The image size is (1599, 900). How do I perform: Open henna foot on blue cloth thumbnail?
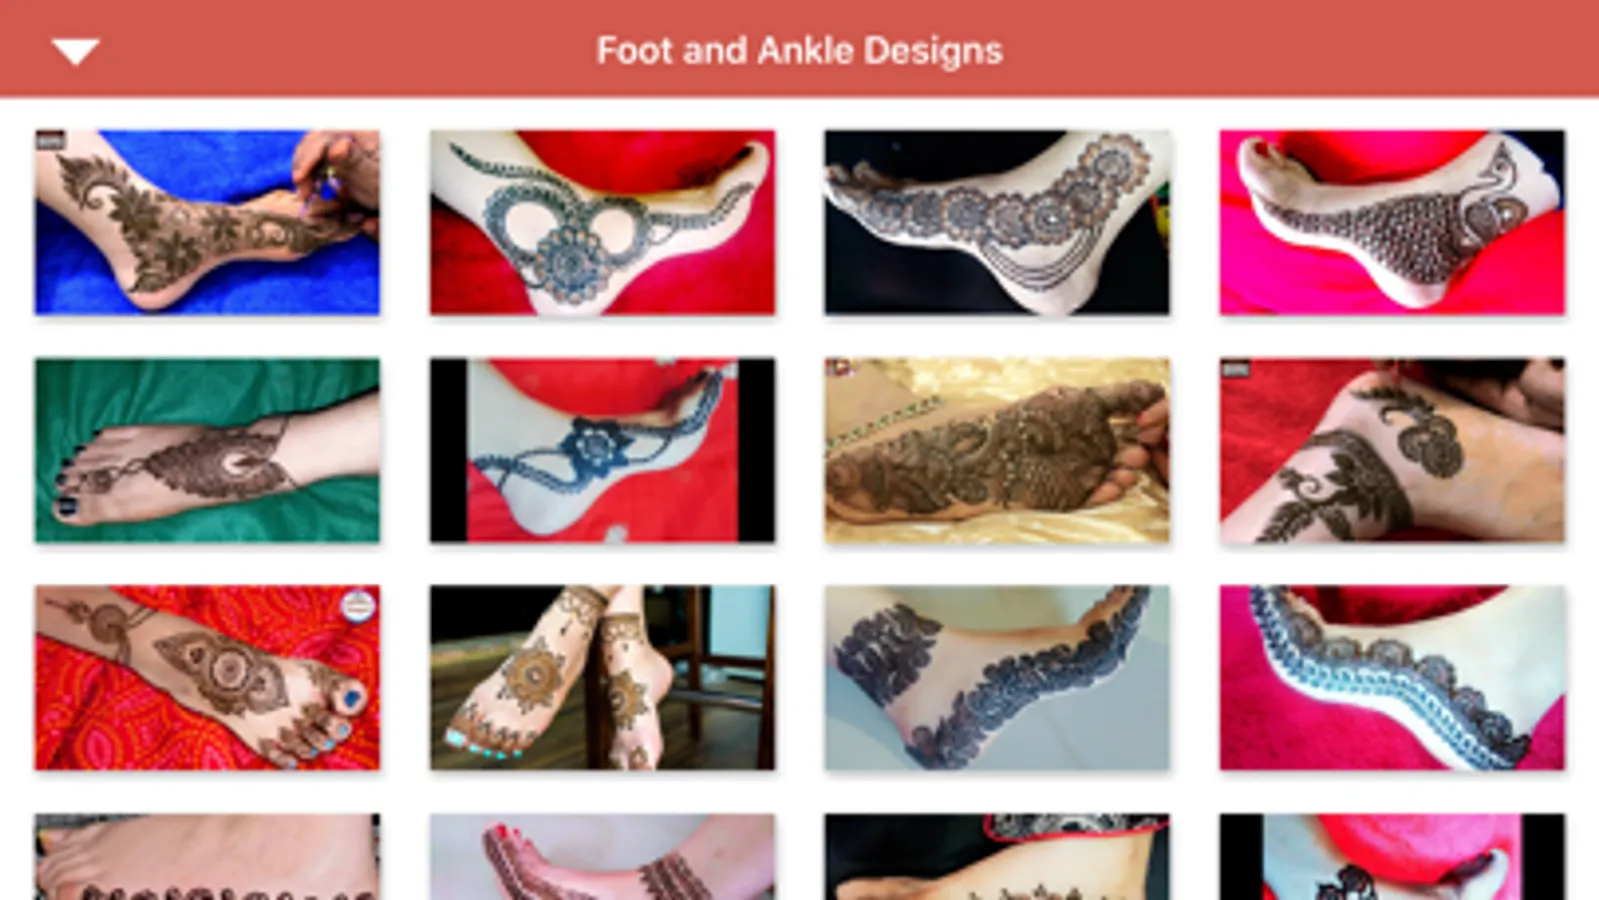click(x=207, y=222)
